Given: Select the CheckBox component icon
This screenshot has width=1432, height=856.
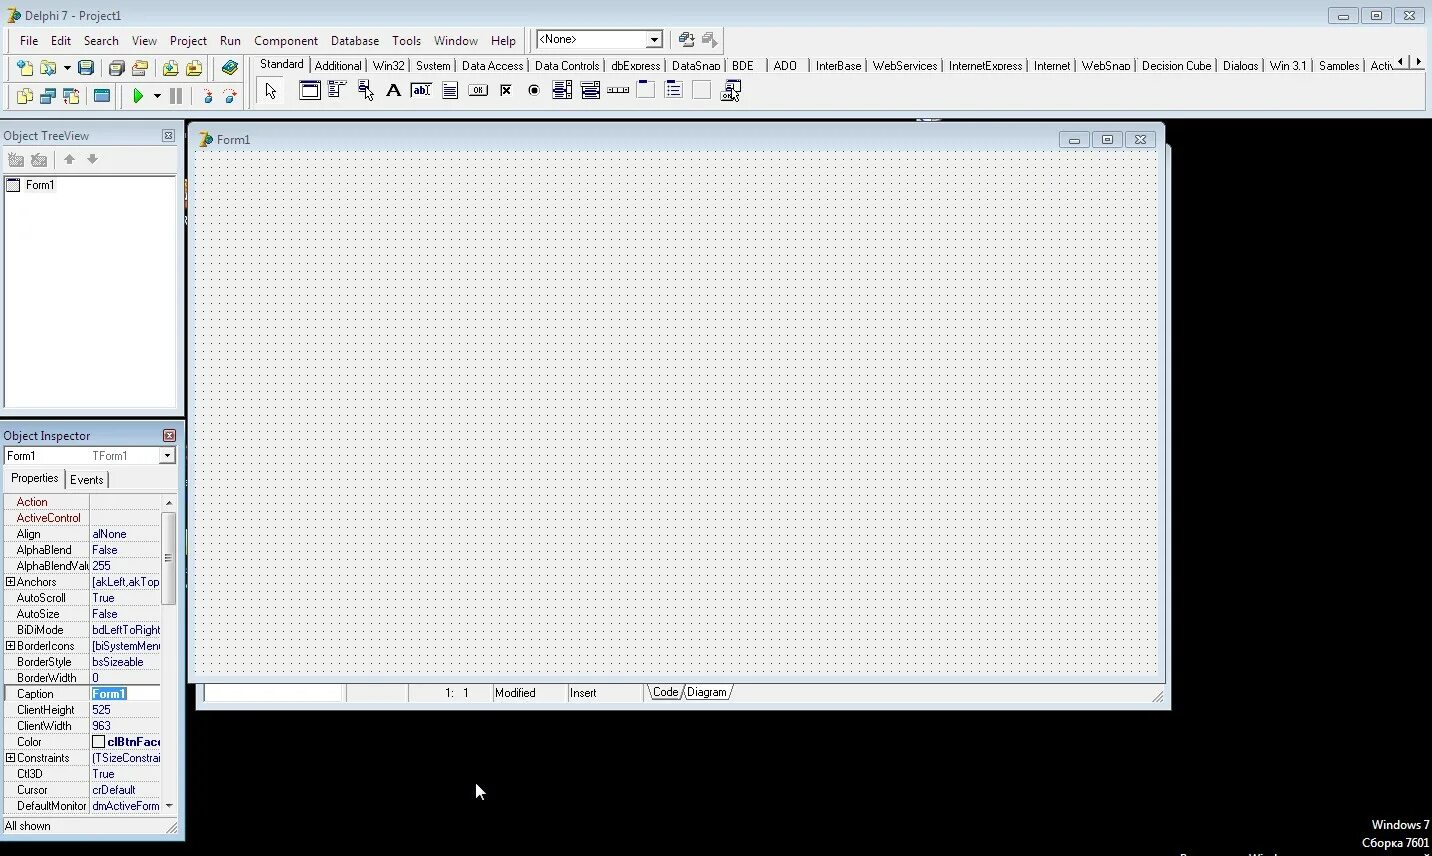Looking at the screenshot, I should (x=506, y=90).
